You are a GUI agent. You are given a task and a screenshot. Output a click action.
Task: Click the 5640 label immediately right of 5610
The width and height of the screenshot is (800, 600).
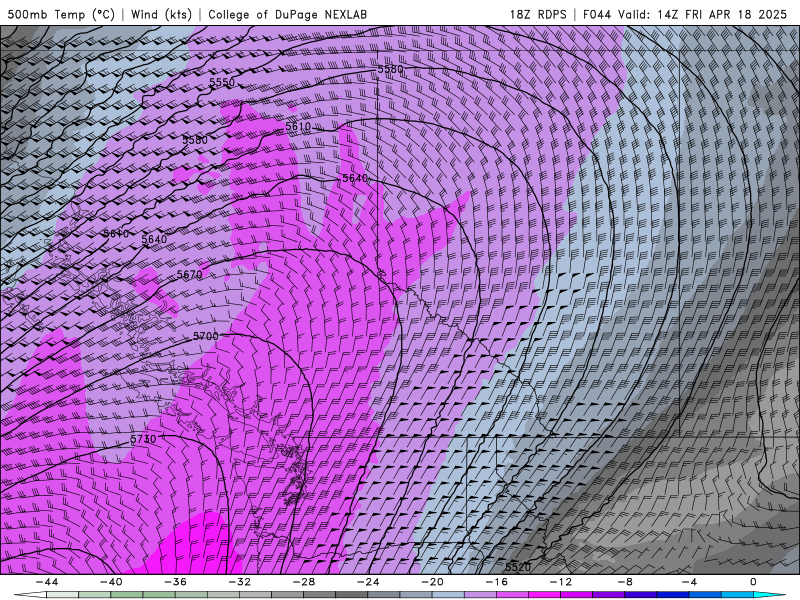tap(154, 239)
